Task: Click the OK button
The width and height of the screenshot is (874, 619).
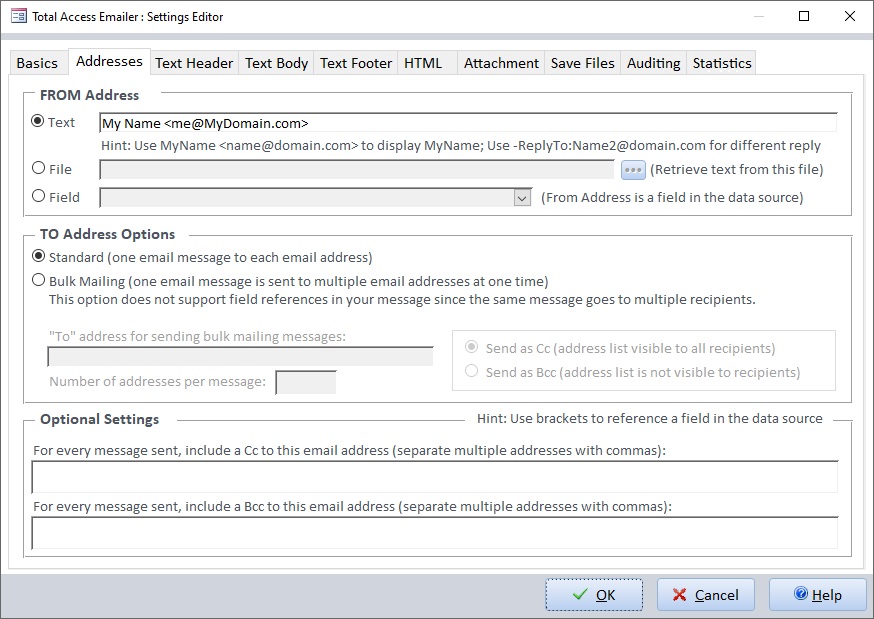Action: click(594, 595)
